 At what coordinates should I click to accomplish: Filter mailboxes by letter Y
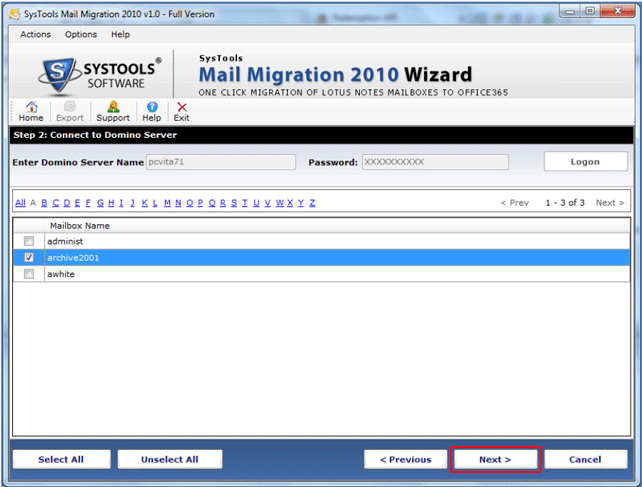coord(301,203)
